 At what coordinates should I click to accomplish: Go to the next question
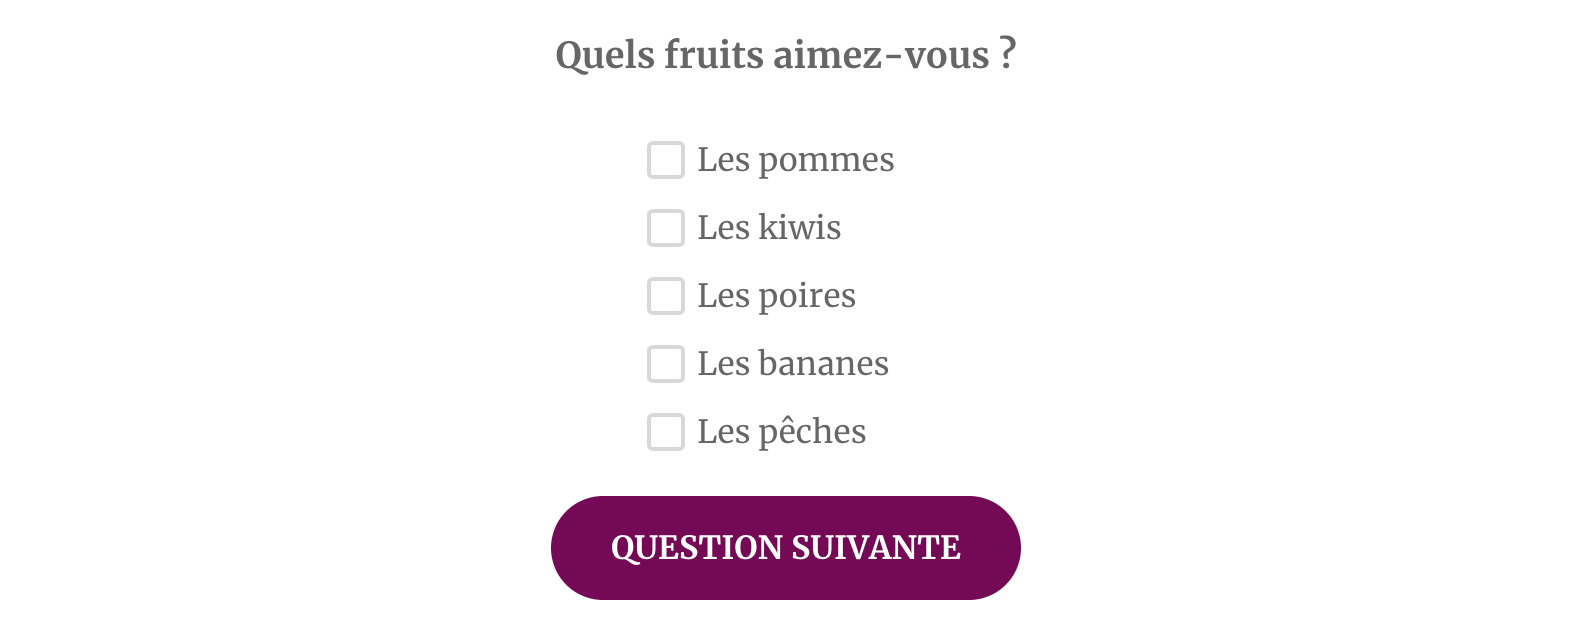click(x=786, y=548)
